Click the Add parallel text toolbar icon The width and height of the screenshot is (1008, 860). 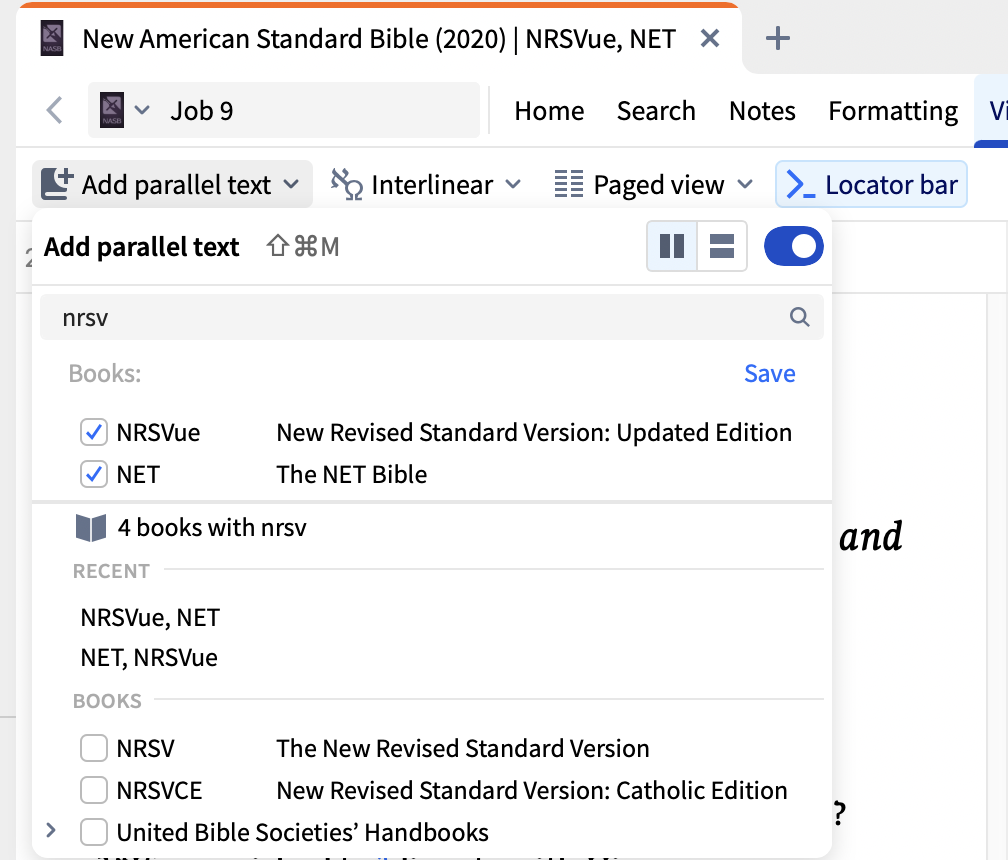tap(57, 185)
